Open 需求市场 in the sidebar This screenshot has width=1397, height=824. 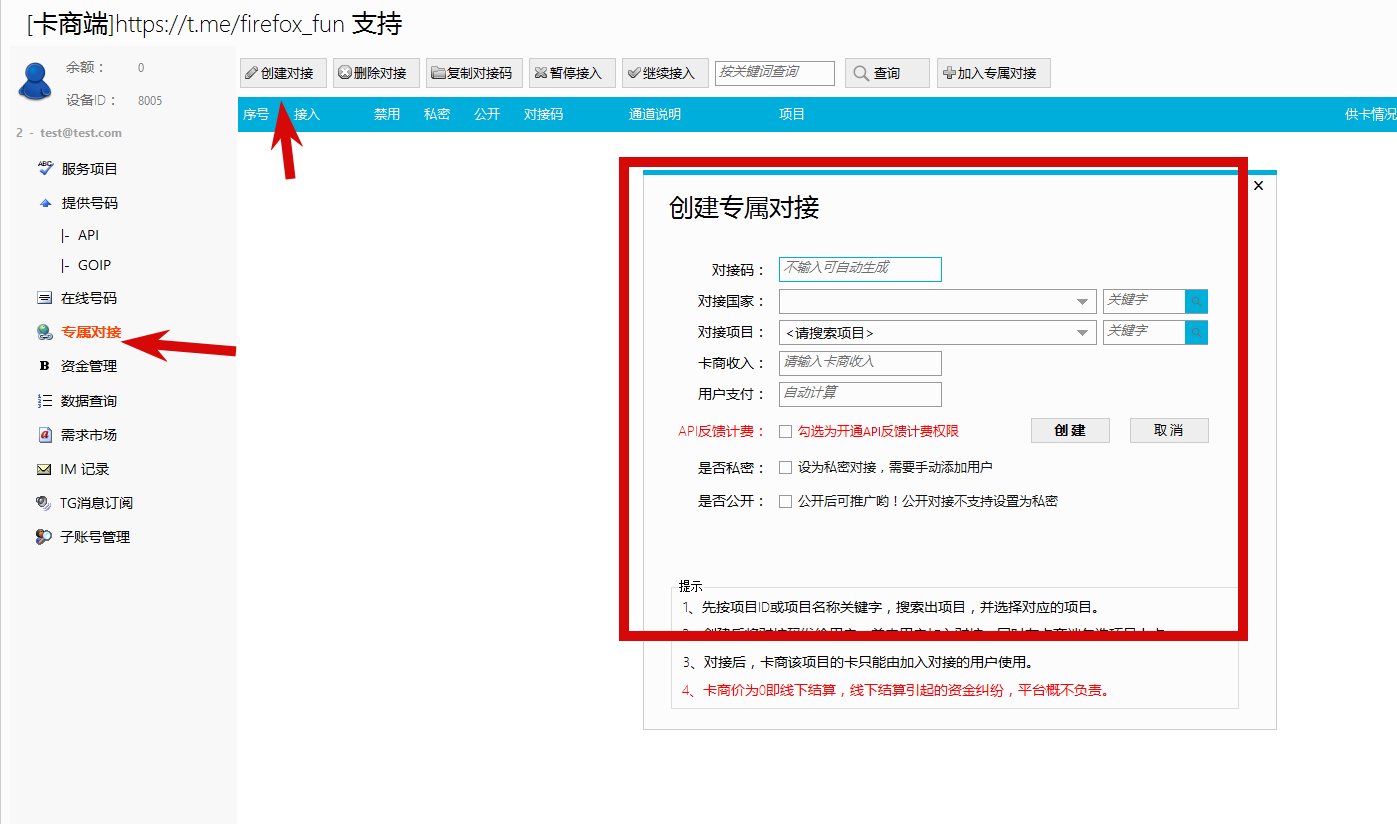point(89,435)
